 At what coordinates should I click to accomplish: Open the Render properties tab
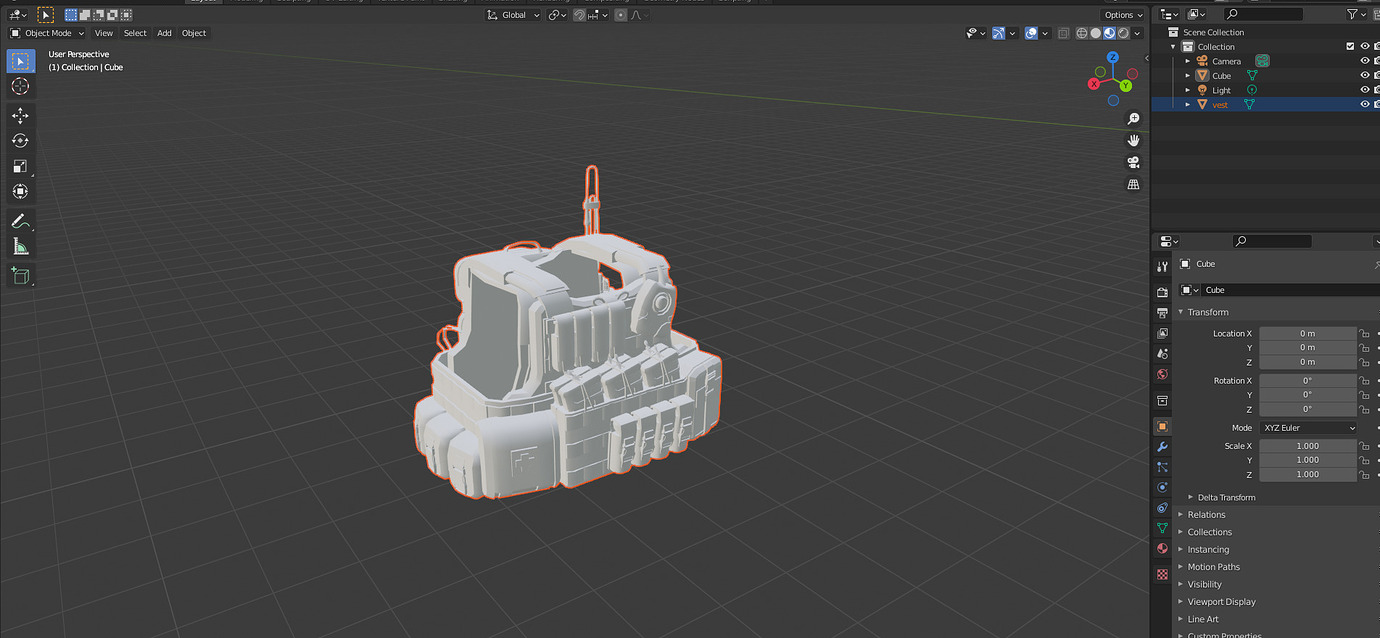click(1162, 292)
